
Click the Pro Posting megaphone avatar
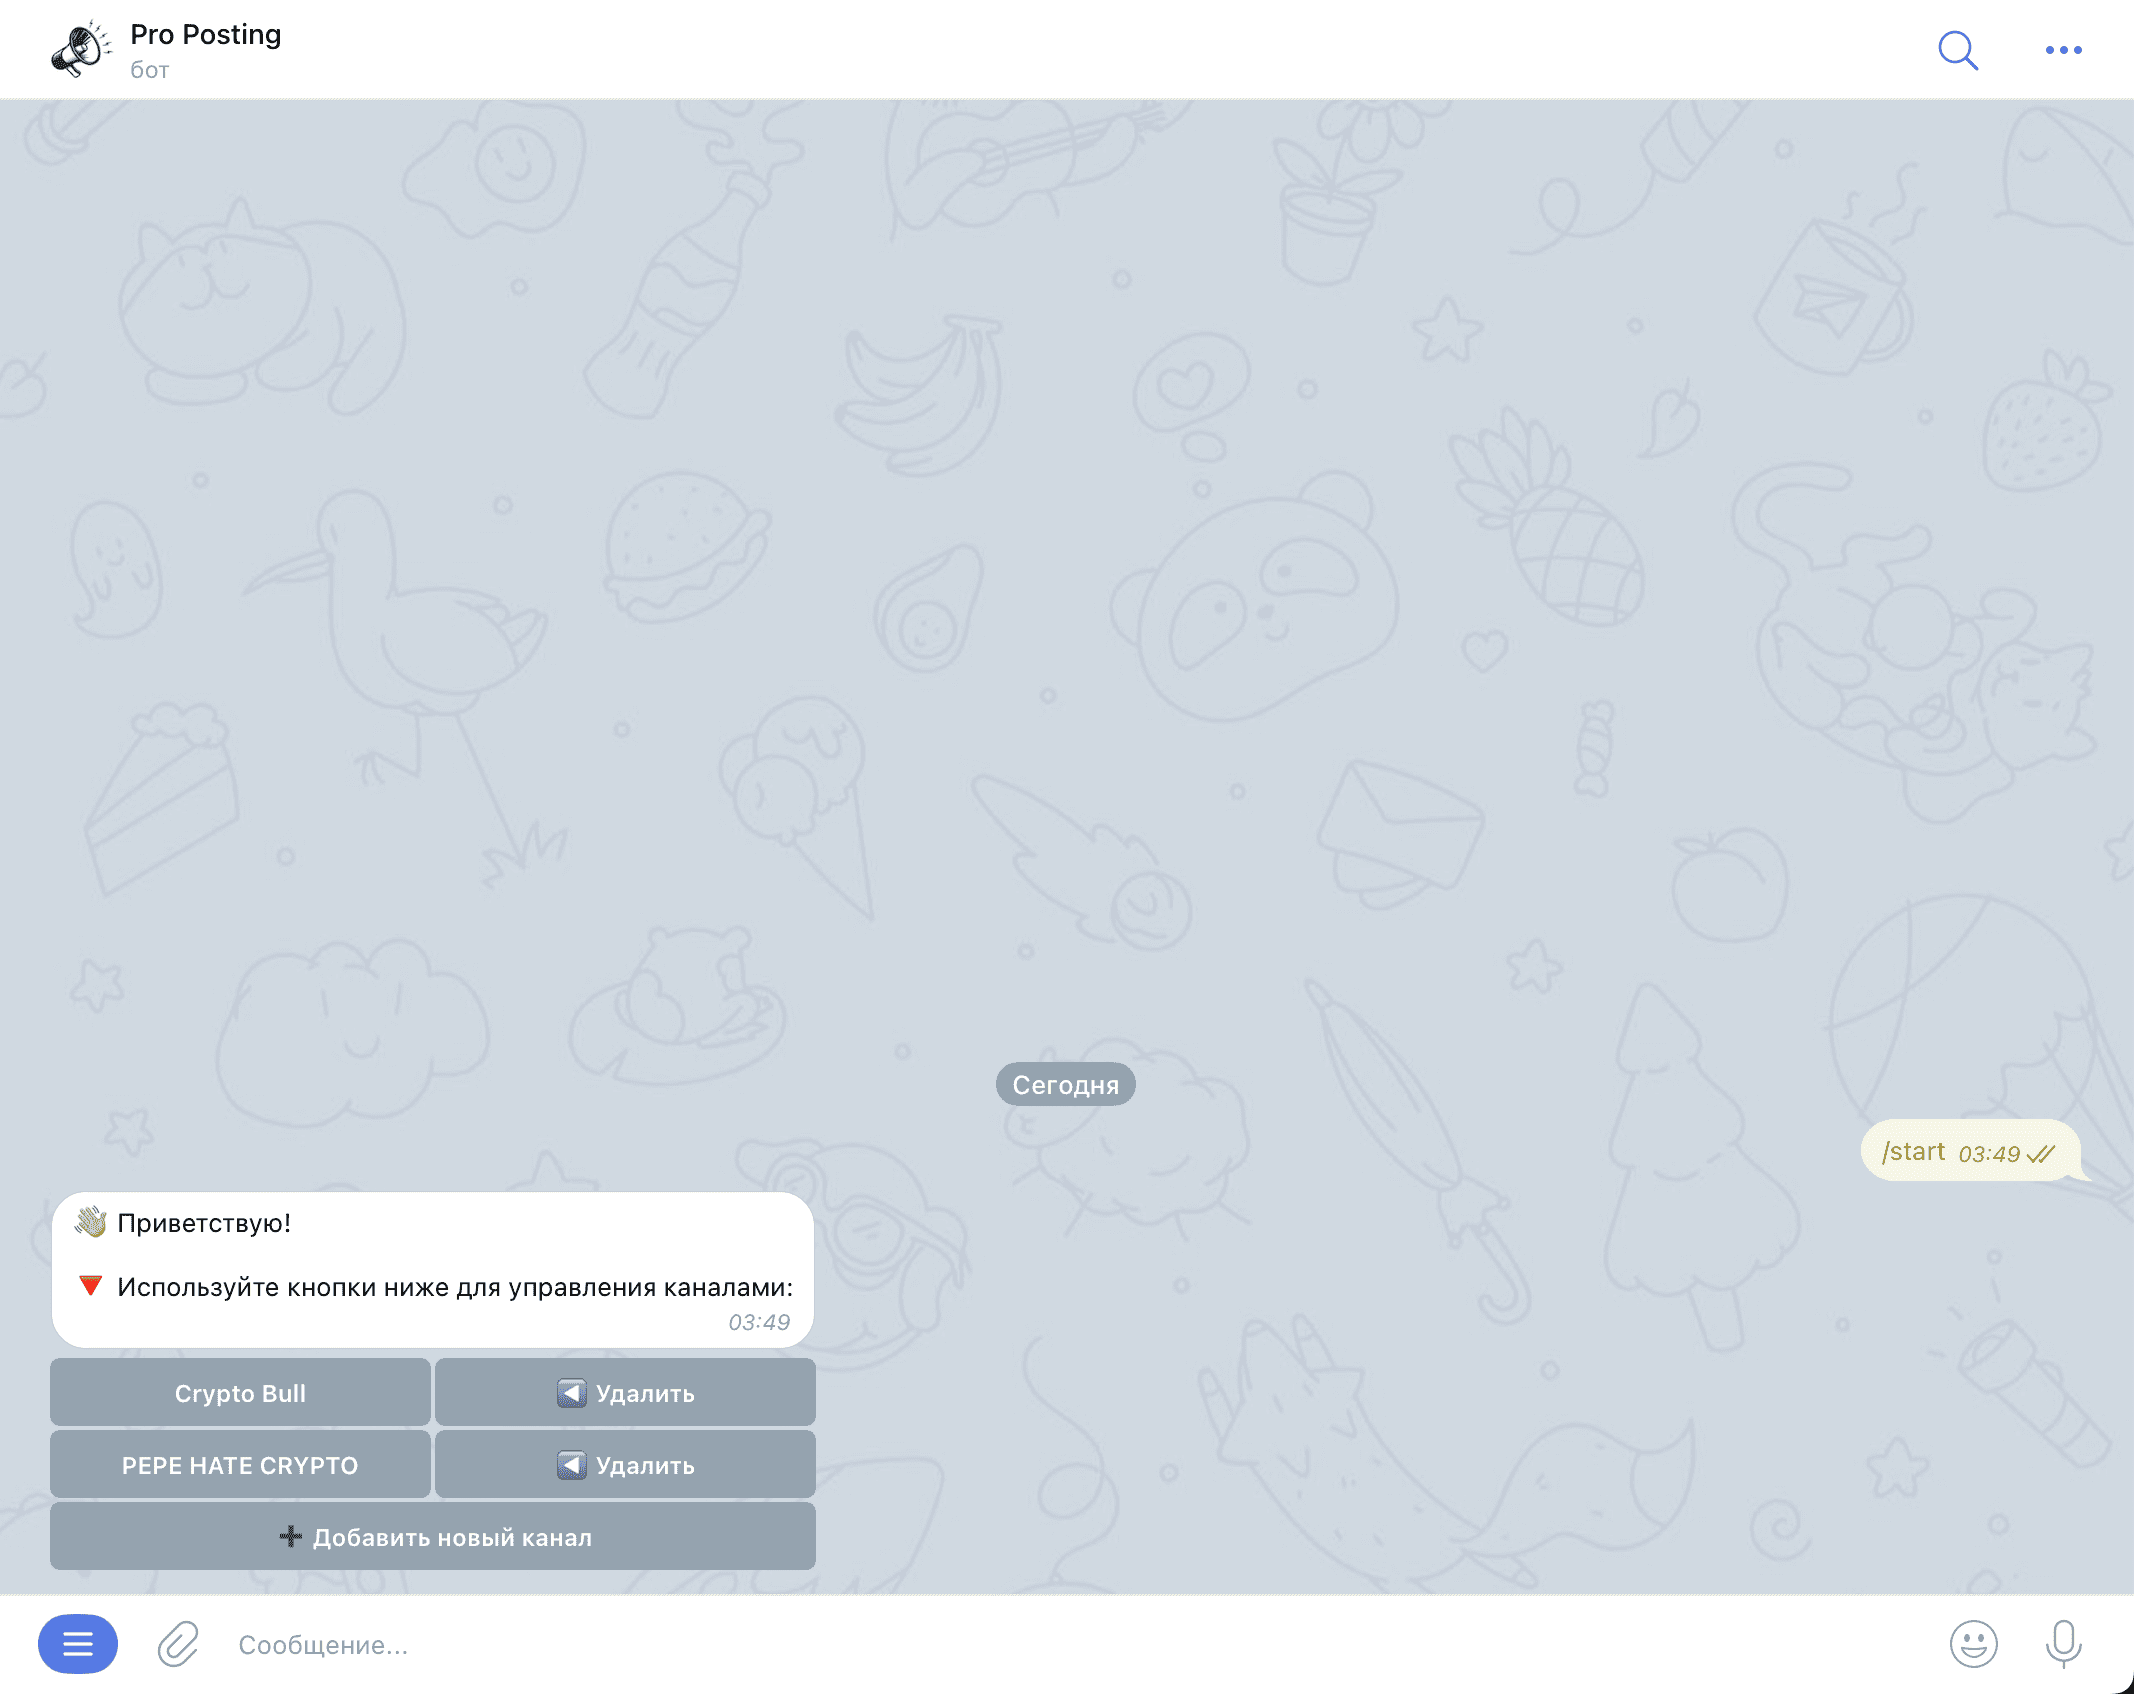tap(81, 50)
